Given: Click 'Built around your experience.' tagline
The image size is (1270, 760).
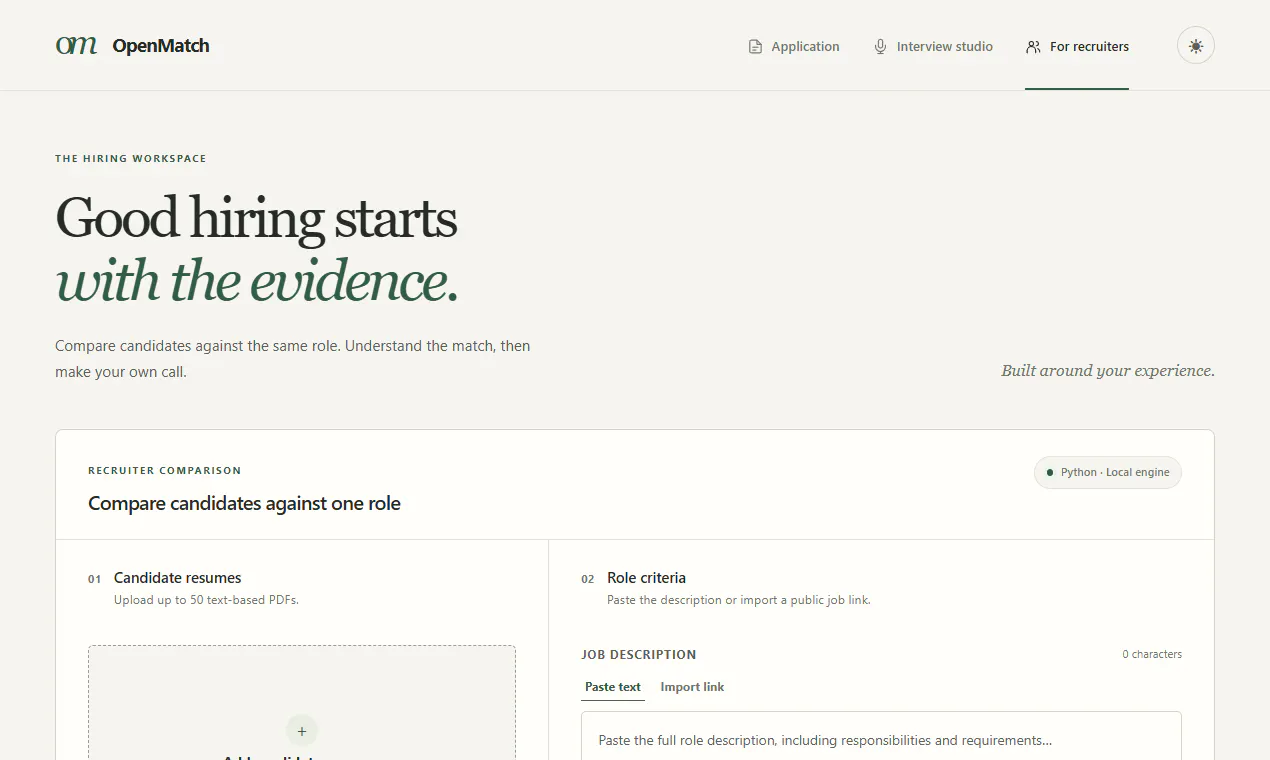Looking at the screenshot, I should point(1108,371).
